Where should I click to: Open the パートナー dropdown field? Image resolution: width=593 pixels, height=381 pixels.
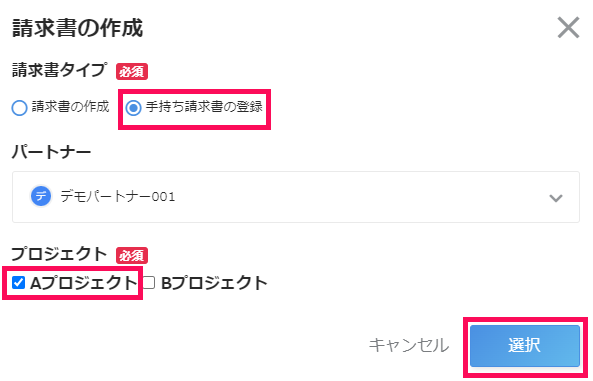coord(296,197)
